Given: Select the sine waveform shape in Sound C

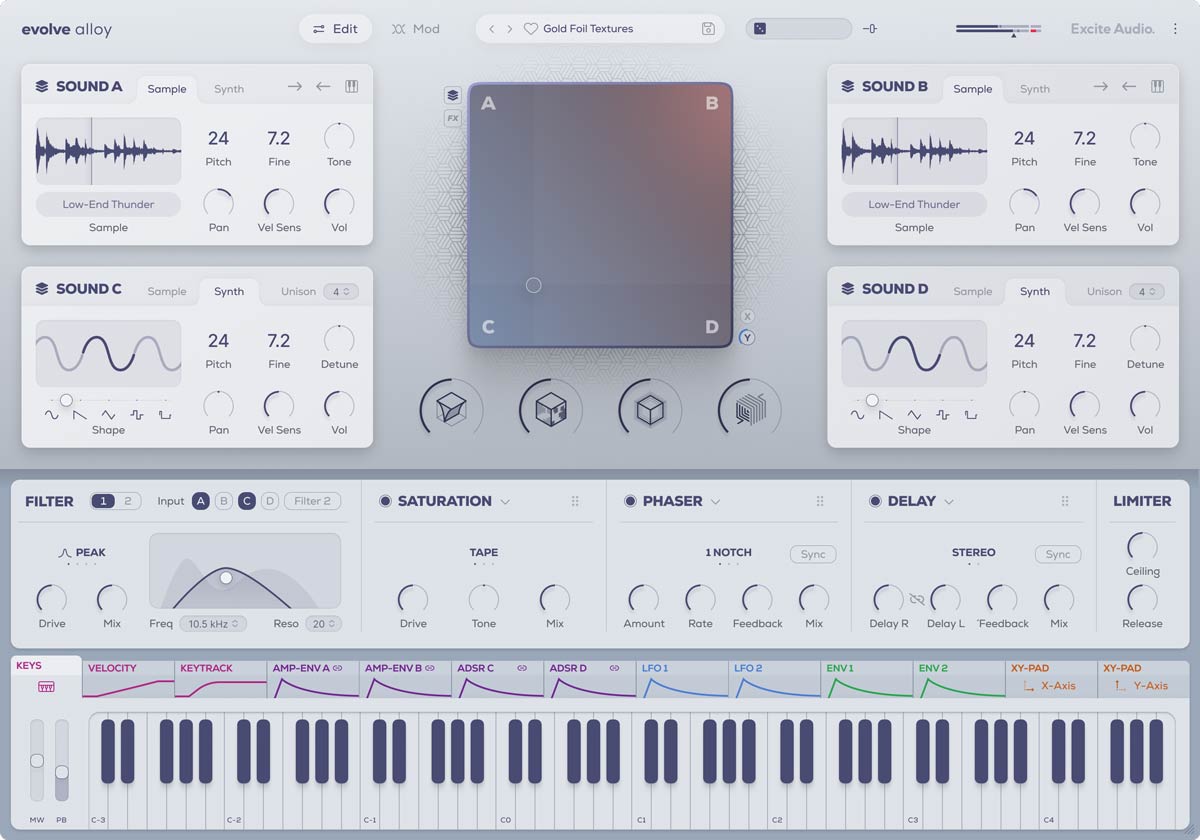Looking at the screenshot, I should point(51,415).
